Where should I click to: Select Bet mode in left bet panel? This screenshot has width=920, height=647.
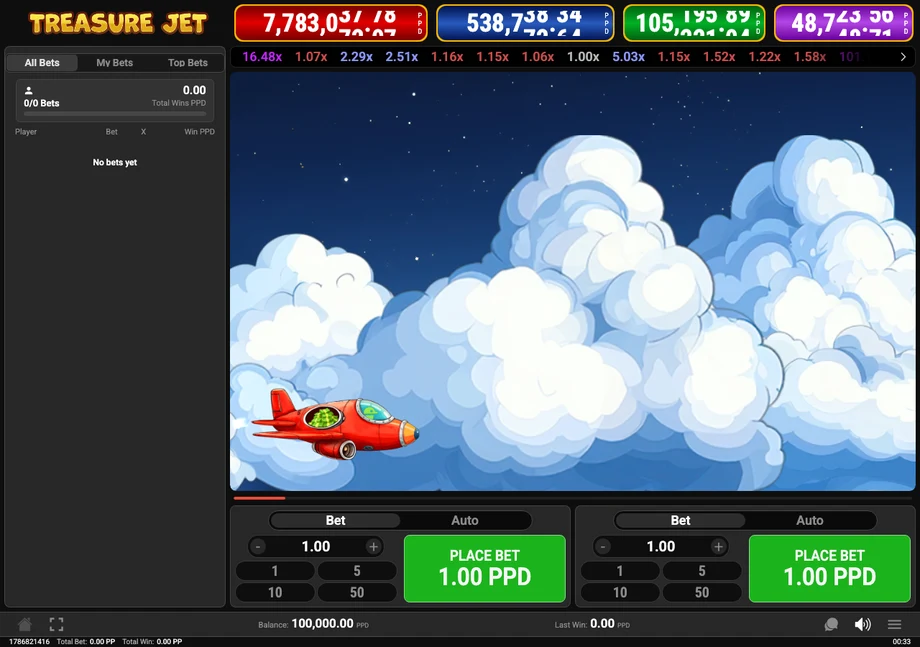point(335,520)
